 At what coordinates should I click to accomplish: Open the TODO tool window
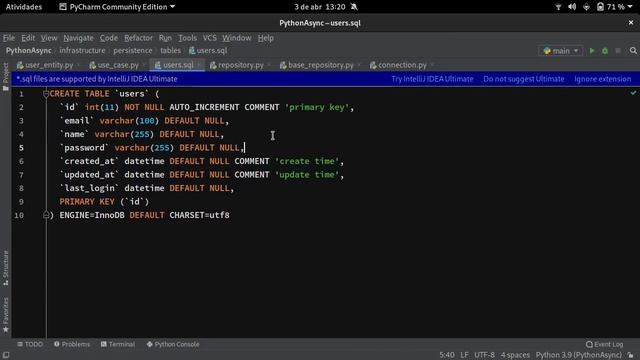coord(30,344)
